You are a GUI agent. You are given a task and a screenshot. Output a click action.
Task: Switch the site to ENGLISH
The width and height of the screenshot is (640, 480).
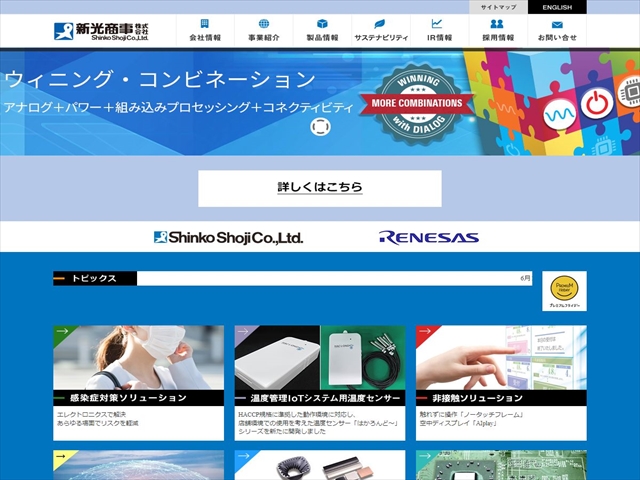pyautogui.click(x=557, y=7)
